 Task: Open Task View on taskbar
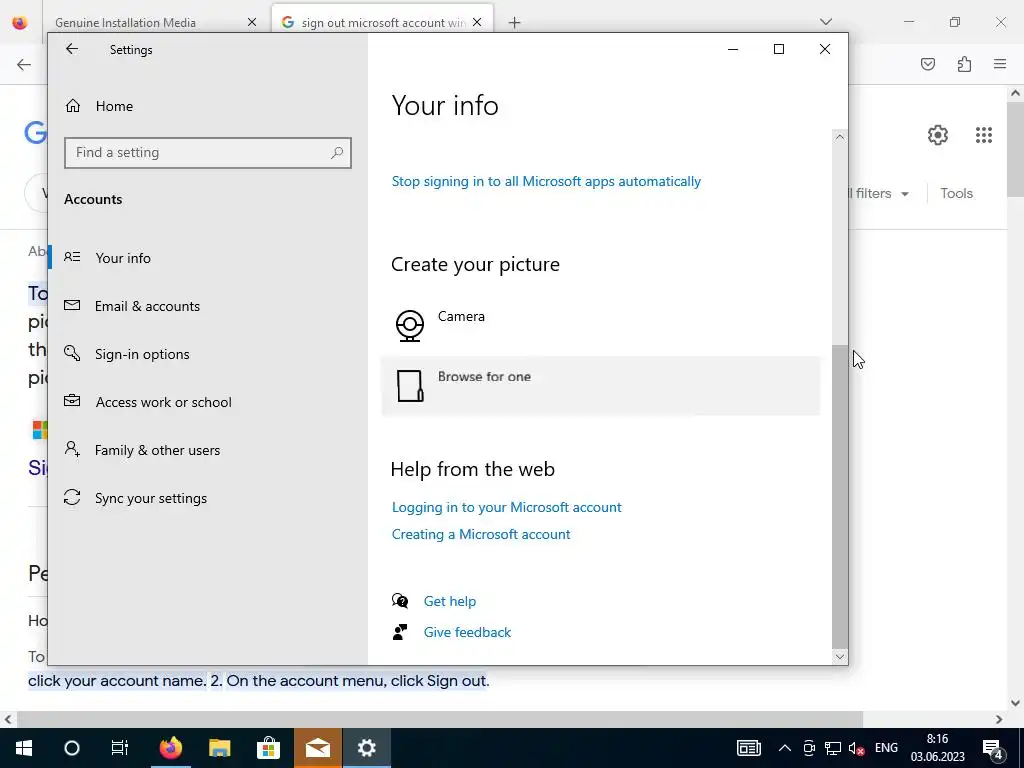(120, 748)
